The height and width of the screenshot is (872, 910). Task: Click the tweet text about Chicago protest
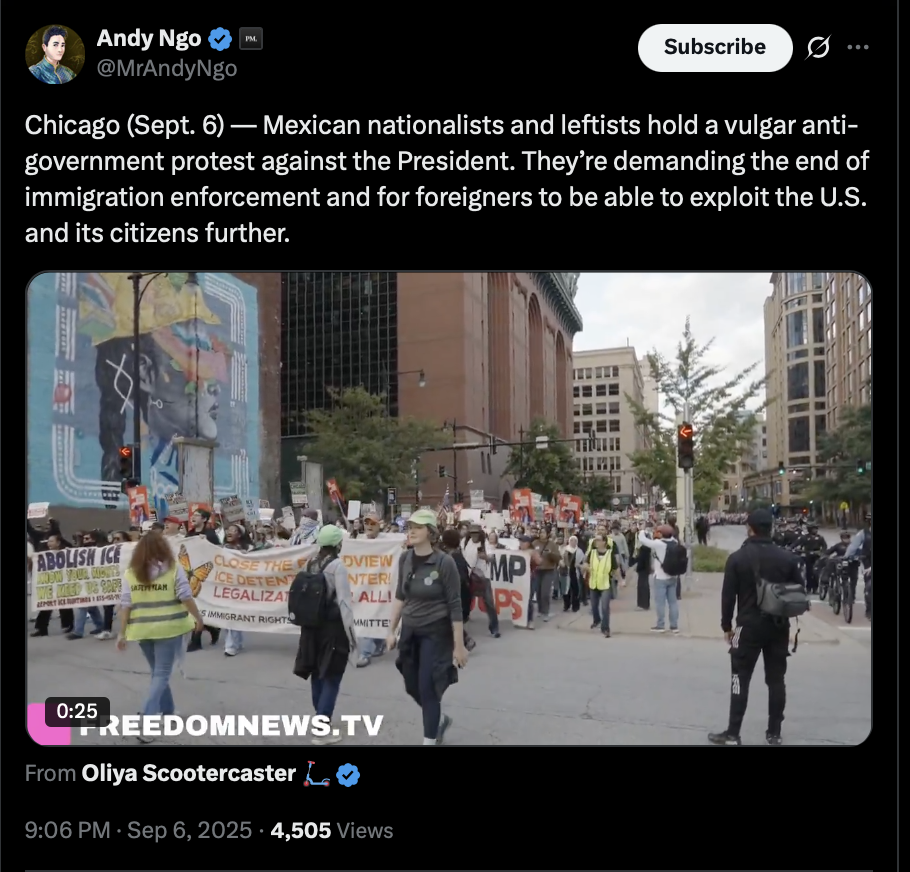pos(447,179)
